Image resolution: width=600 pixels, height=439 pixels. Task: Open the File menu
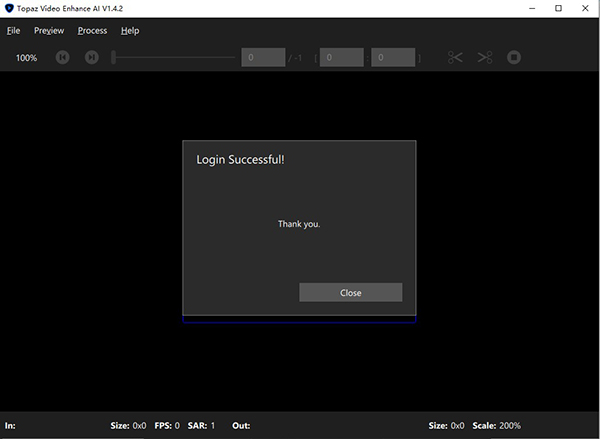(x=13, y=31)
